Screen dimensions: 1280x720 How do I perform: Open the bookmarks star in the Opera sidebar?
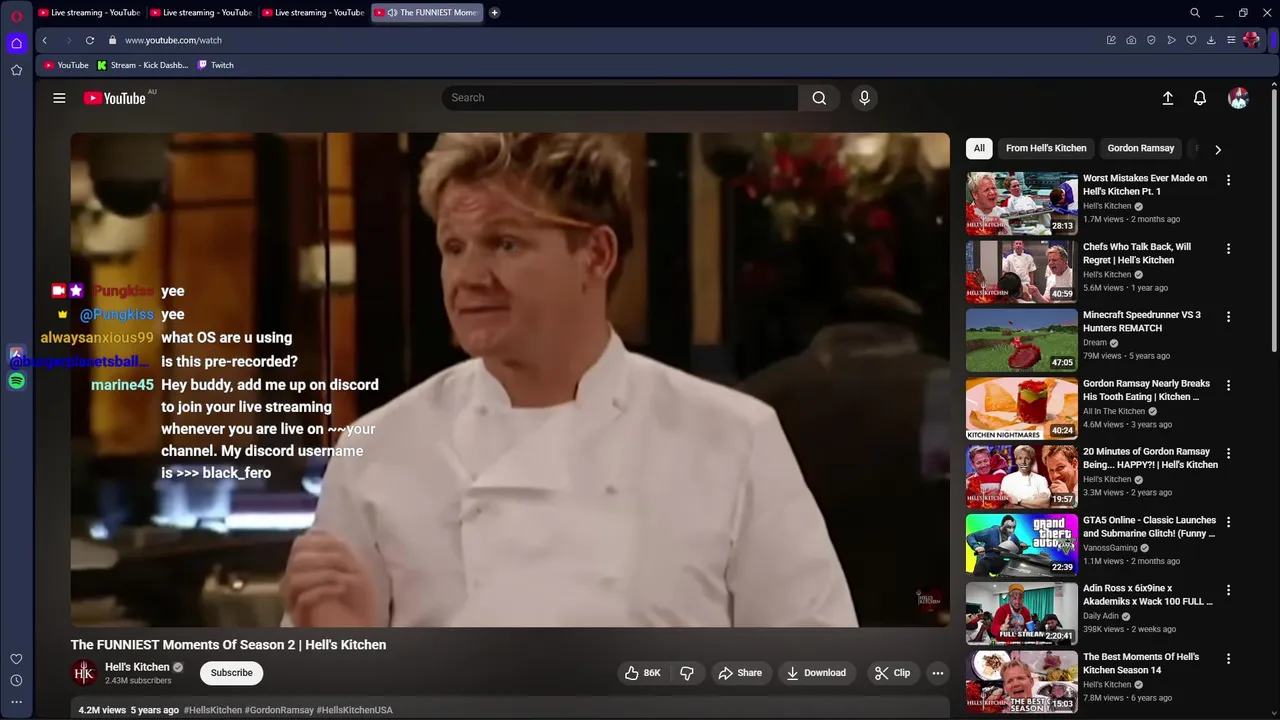[16, 70]
